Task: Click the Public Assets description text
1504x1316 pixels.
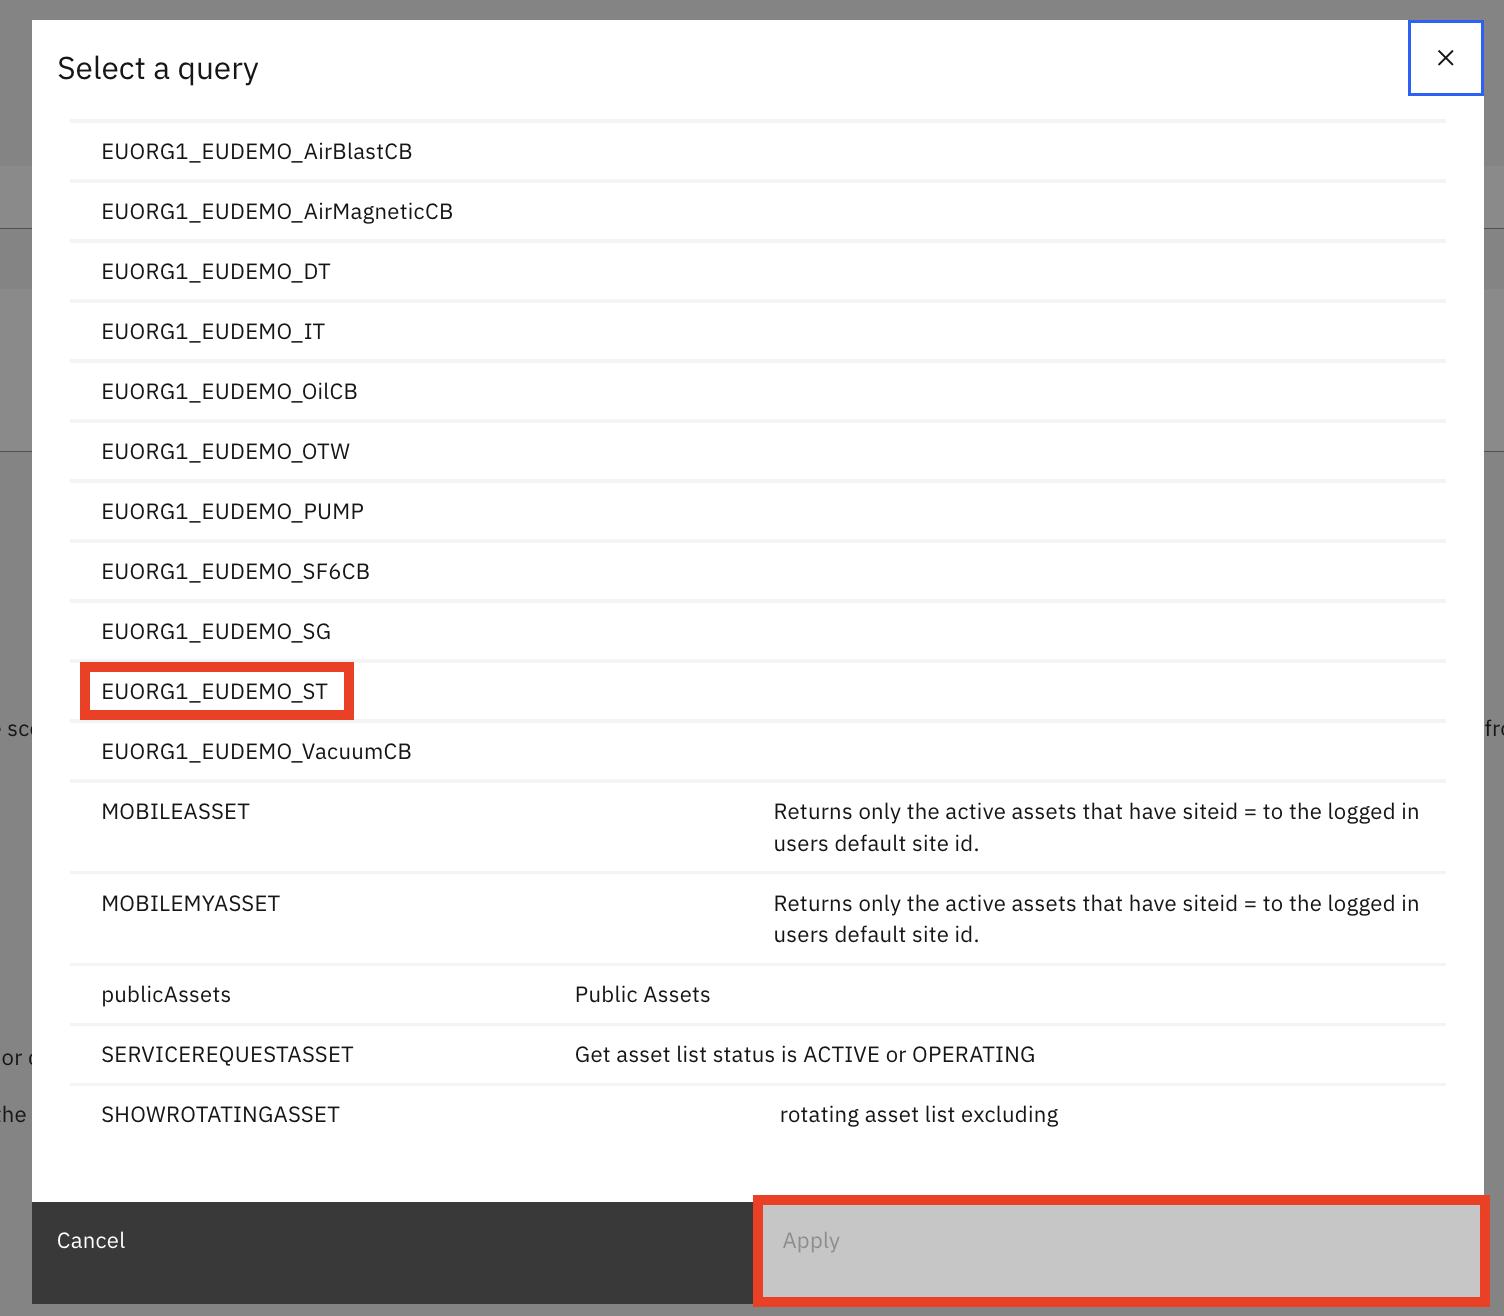Action: tap(642, 994)
